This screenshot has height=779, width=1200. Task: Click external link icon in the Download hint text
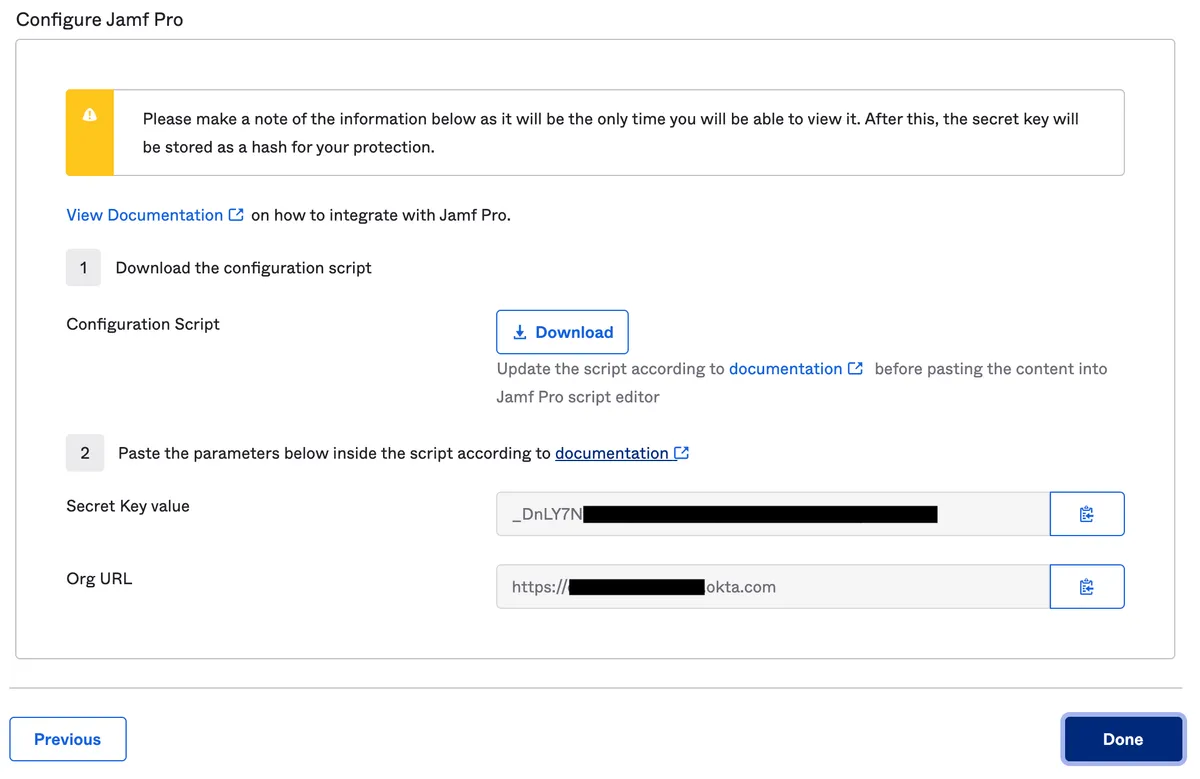click(x=855, y=369)
